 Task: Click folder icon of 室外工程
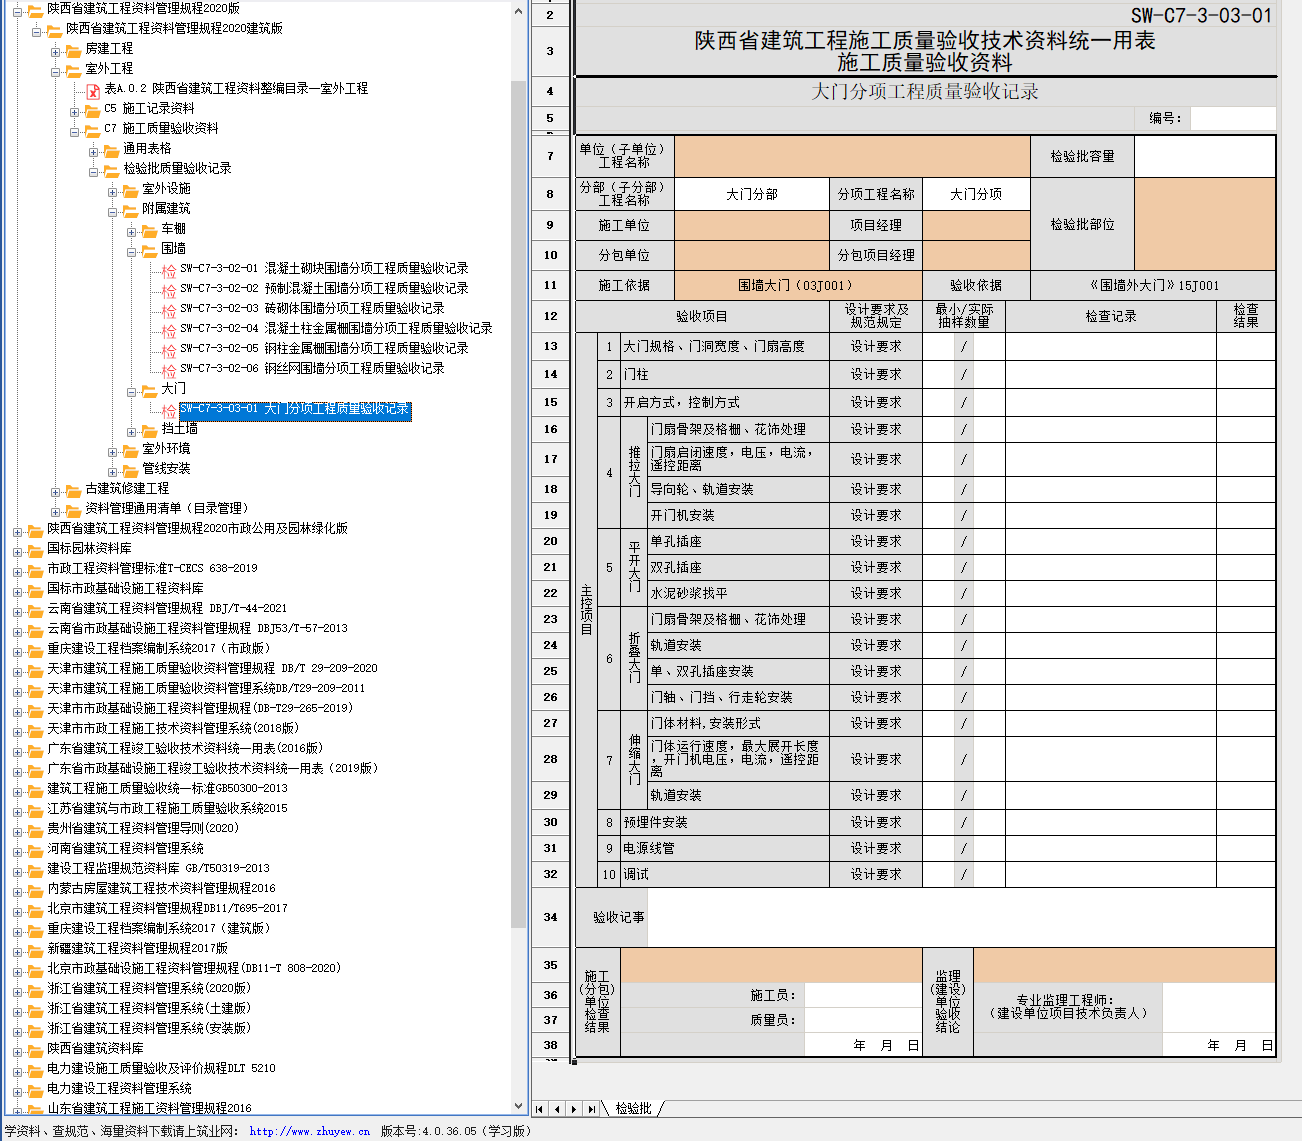(x=73, y=69)
